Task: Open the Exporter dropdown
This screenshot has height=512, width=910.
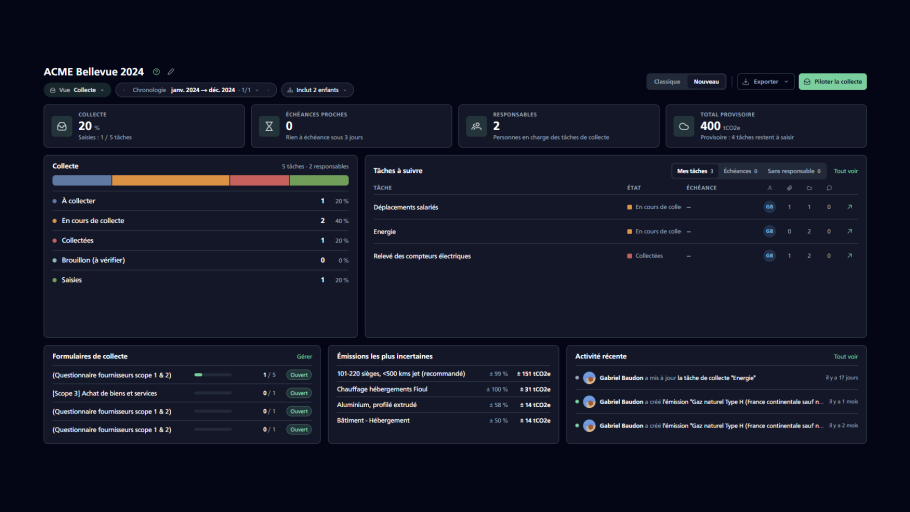Action: coord(765,82)
